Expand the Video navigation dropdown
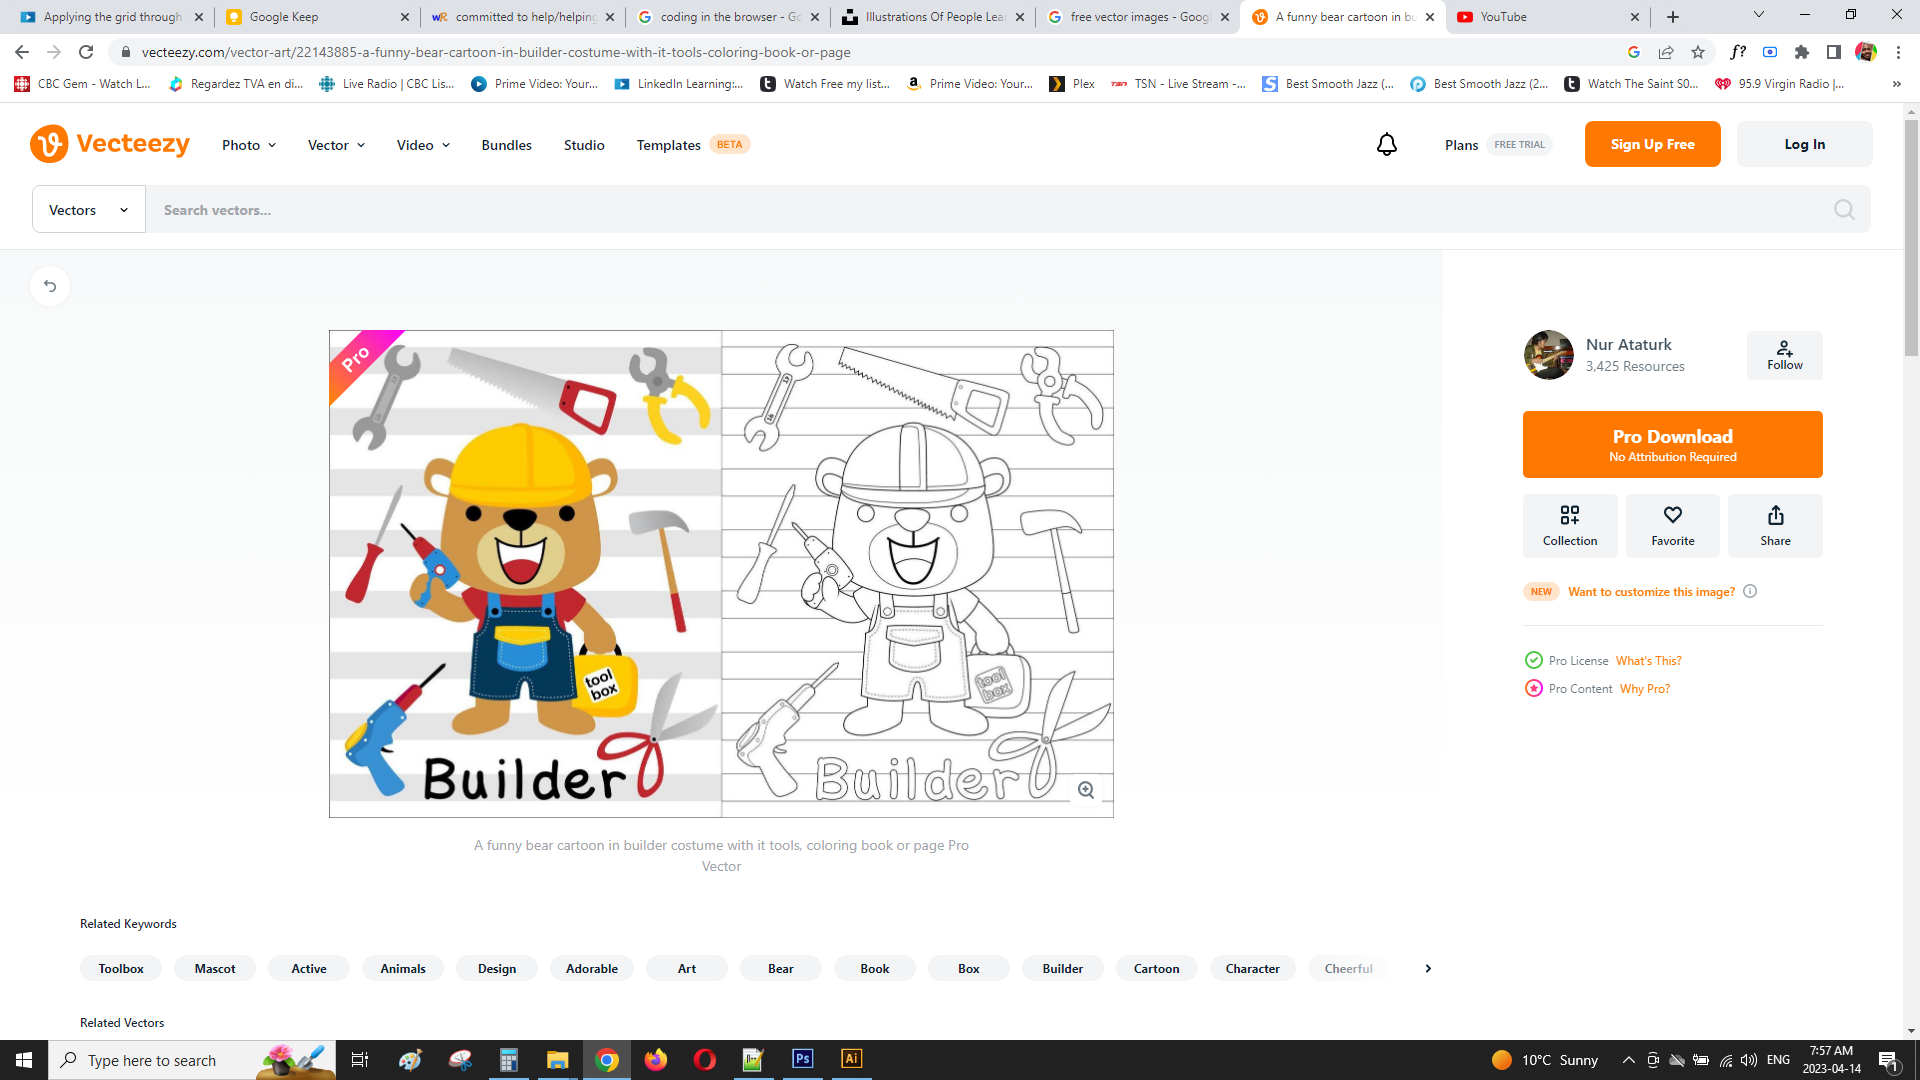This screenshot has width=1920, height=1080. (423, 145)
